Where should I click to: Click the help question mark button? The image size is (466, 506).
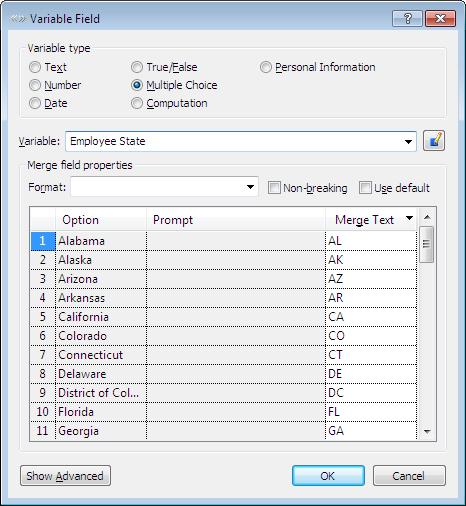(407, 18)
